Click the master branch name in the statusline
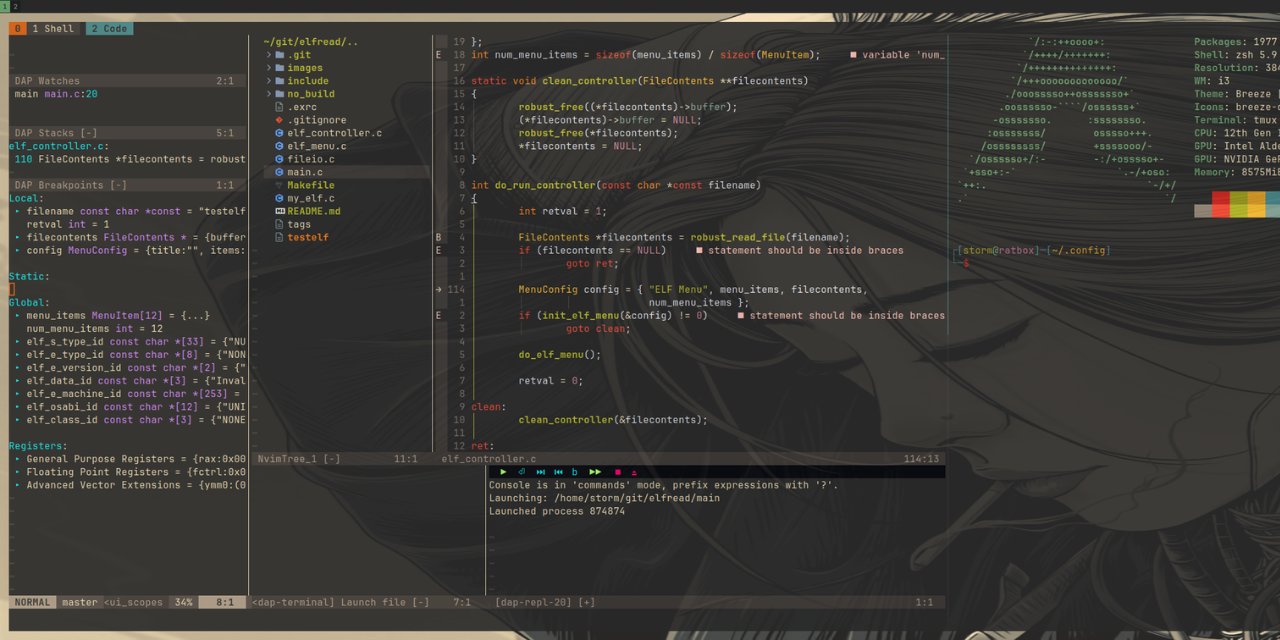The width and height of the screenshot is (1280, 640). click(79, 601)
